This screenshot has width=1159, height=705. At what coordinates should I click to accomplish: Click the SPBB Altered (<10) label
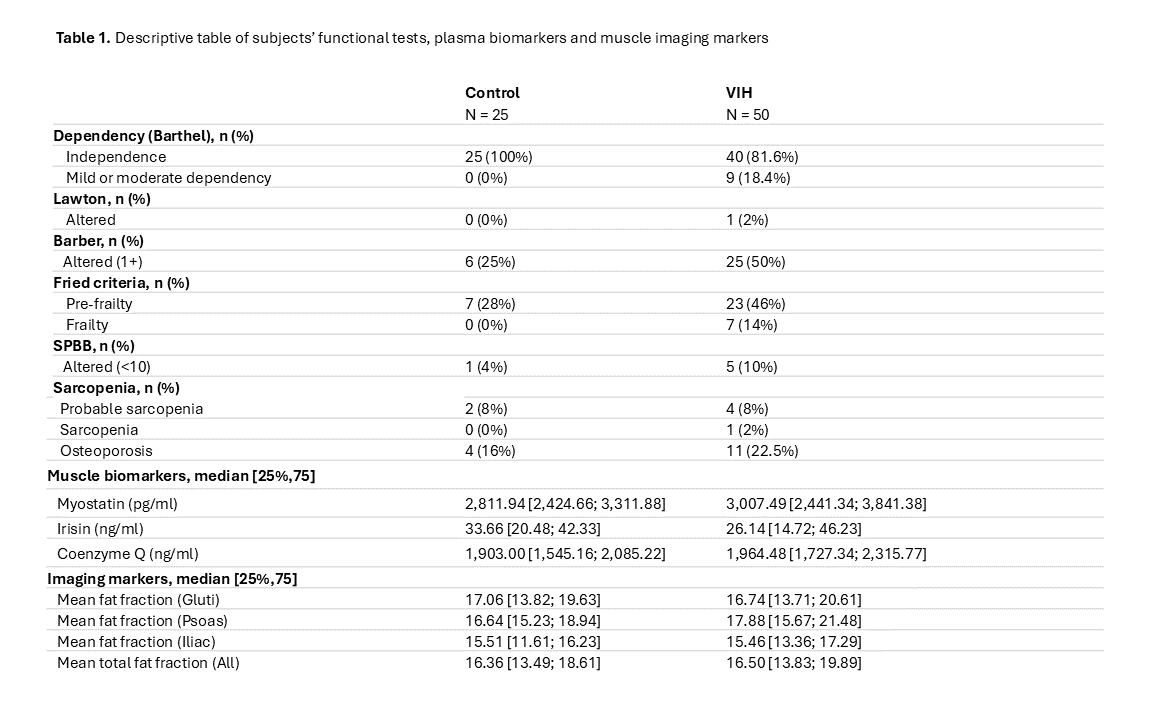pos(106,367)
